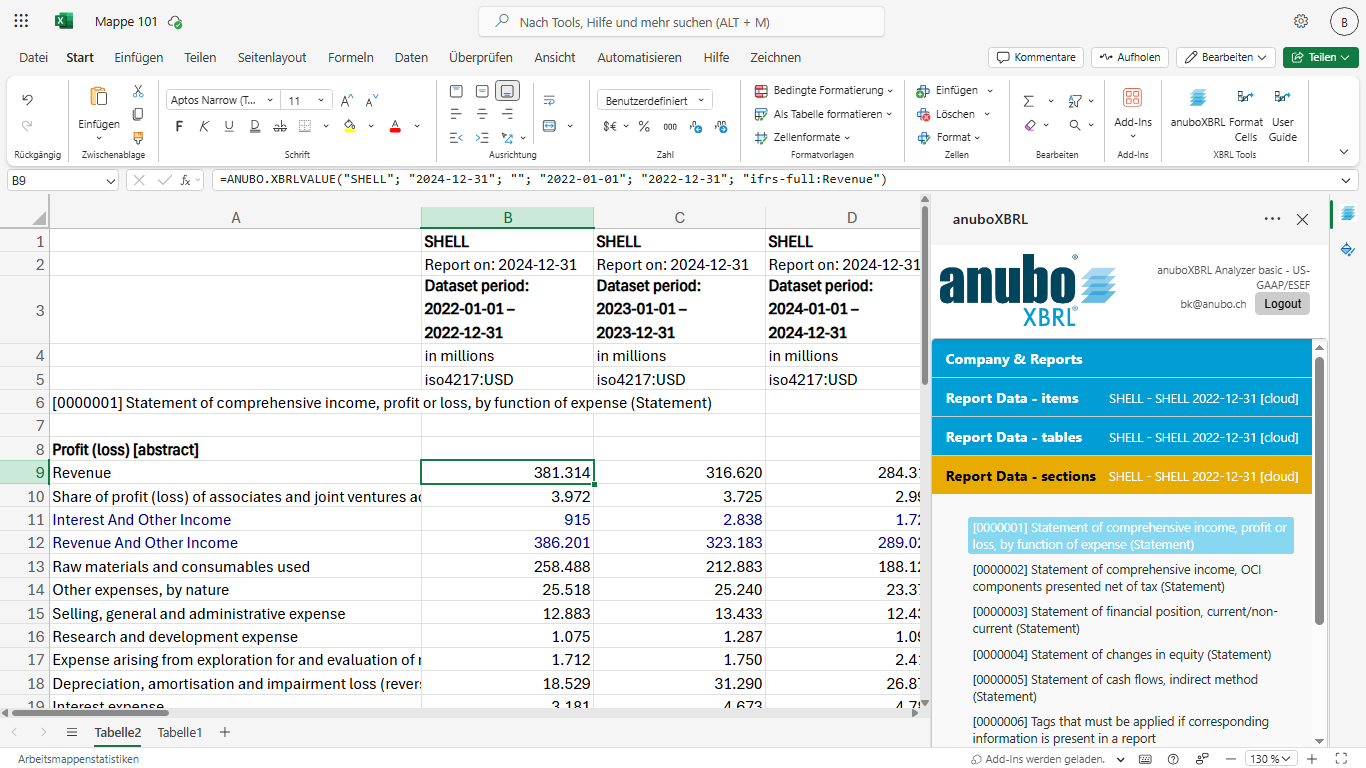Toggle bold formatting with F button

click(x=179, y=126)
